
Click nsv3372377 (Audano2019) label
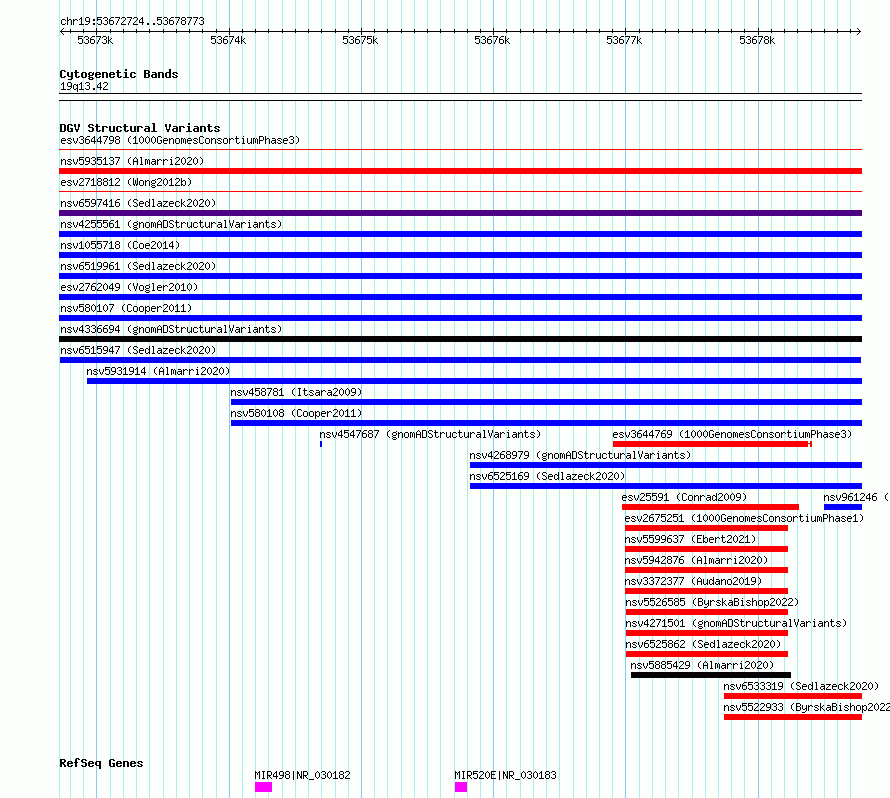693,581
